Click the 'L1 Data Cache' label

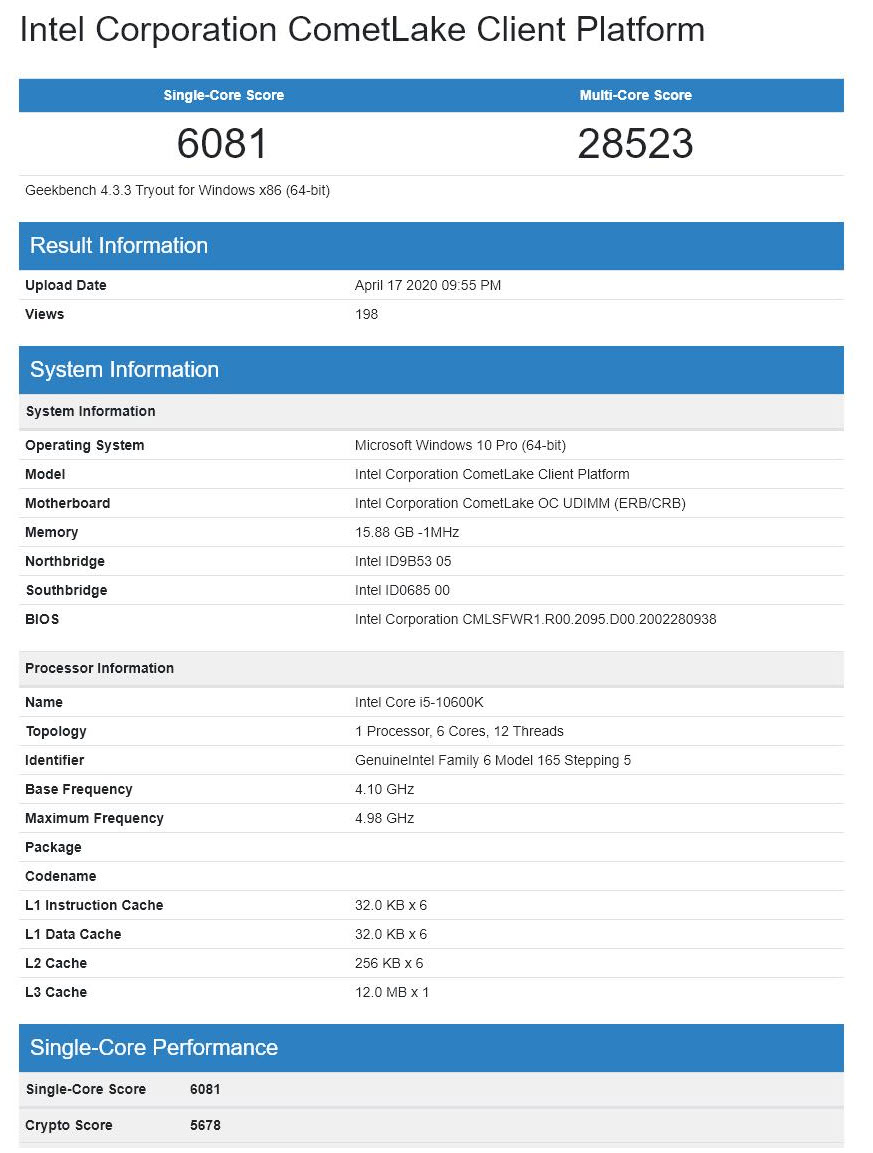(73, 935)
